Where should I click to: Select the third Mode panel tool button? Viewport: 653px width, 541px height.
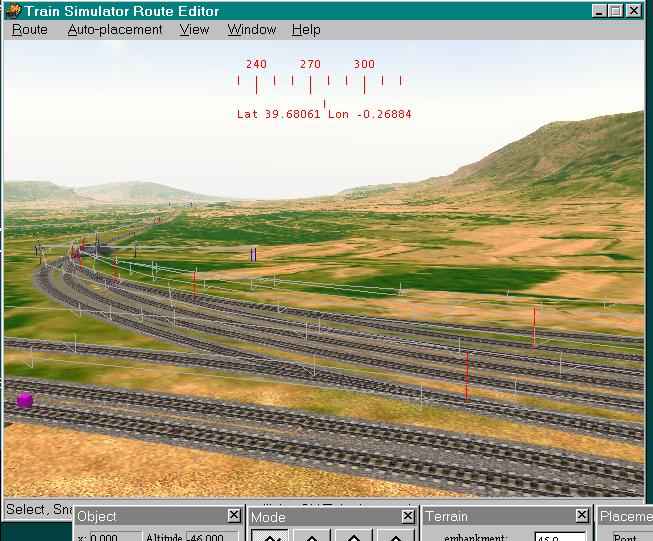[354, 536]
